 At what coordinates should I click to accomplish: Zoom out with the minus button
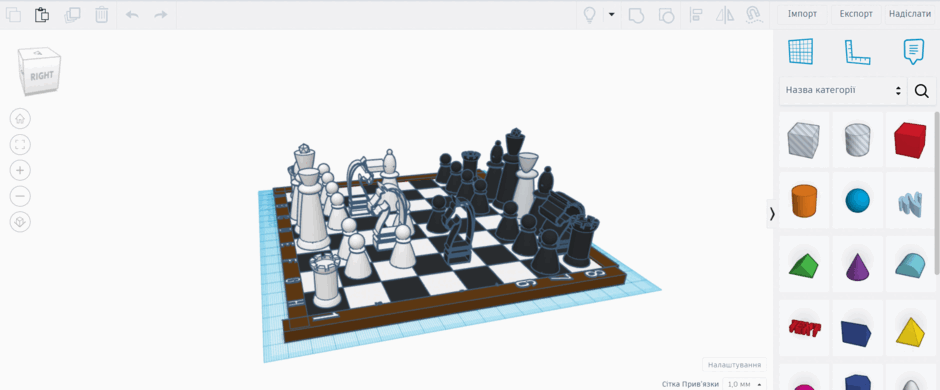tap(20, 196)
